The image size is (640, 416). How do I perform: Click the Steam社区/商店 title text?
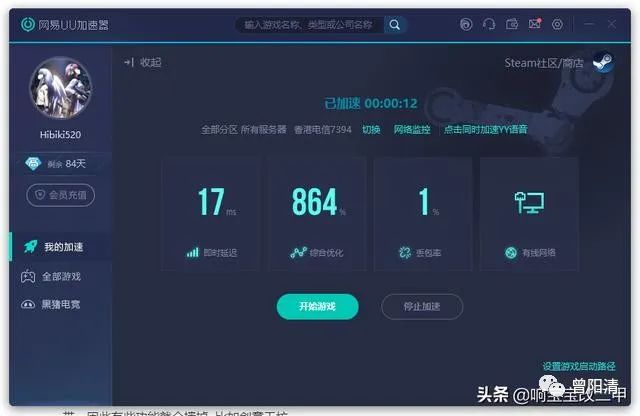(544, 63)
